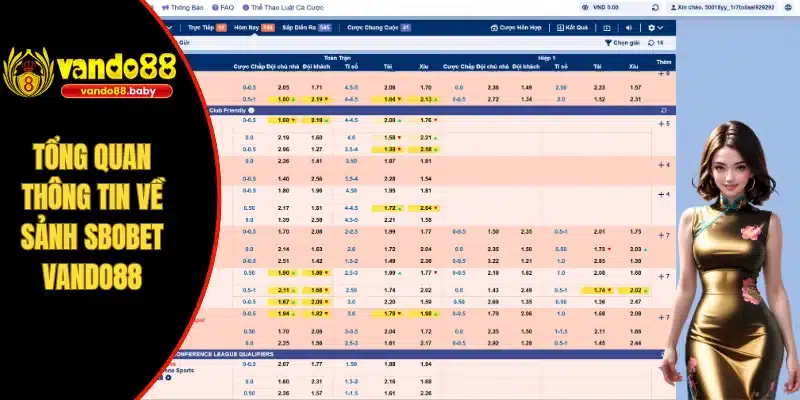Click the Hiệp 1 first-half header

[x=545, y=58]
